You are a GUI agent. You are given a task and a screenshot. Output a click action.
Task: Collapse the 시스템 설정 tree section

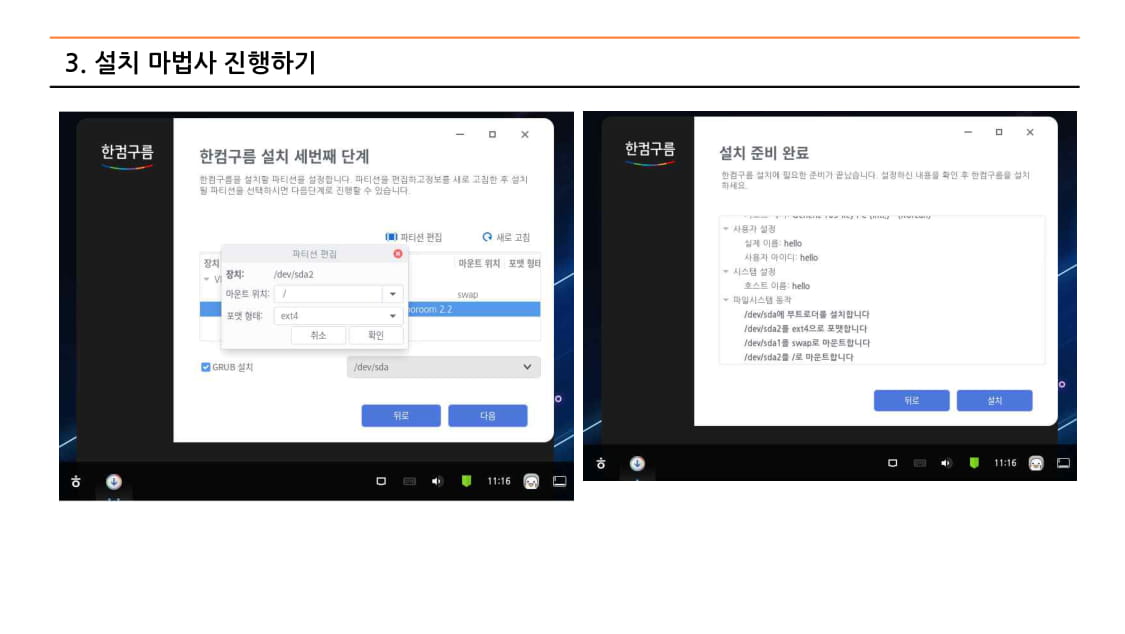(x=726, y=272)
